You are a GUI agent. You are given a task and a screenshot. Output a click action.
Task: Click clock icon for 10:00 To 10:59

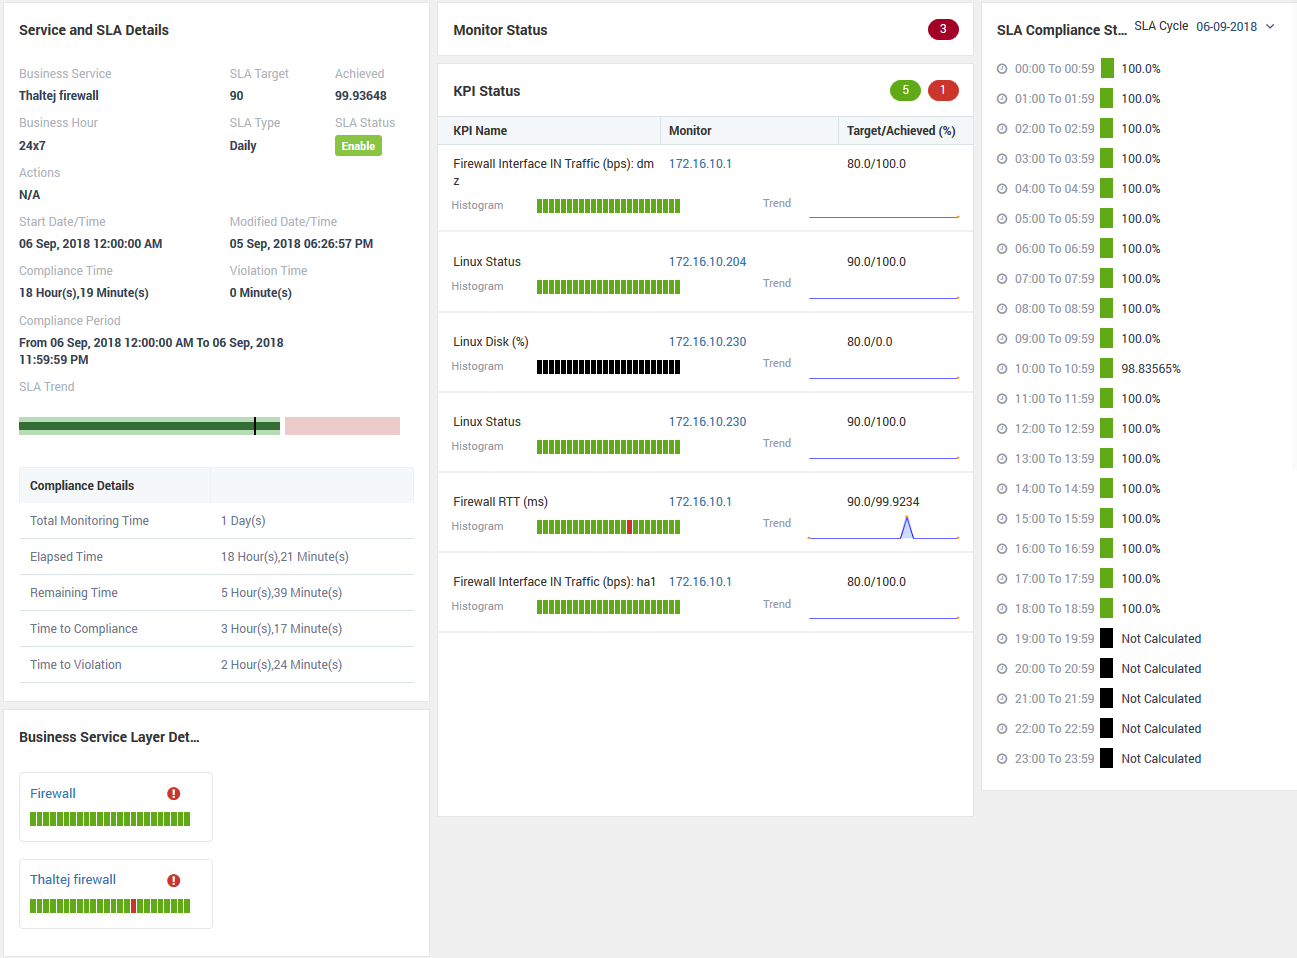coord(1002,369)
